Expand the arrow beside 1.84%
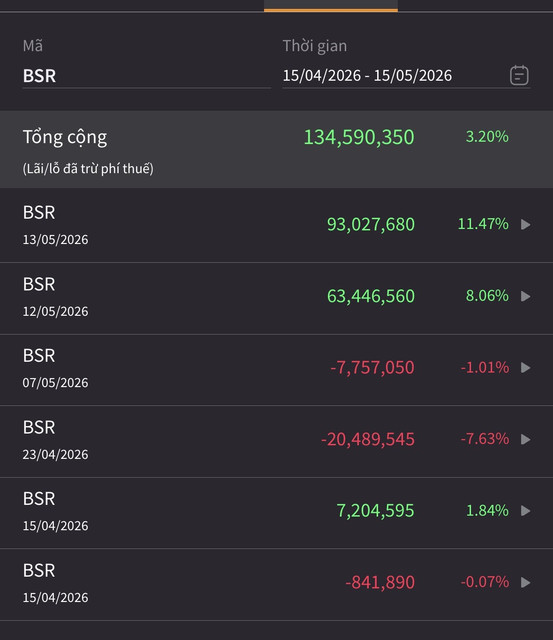 point(526,511)
